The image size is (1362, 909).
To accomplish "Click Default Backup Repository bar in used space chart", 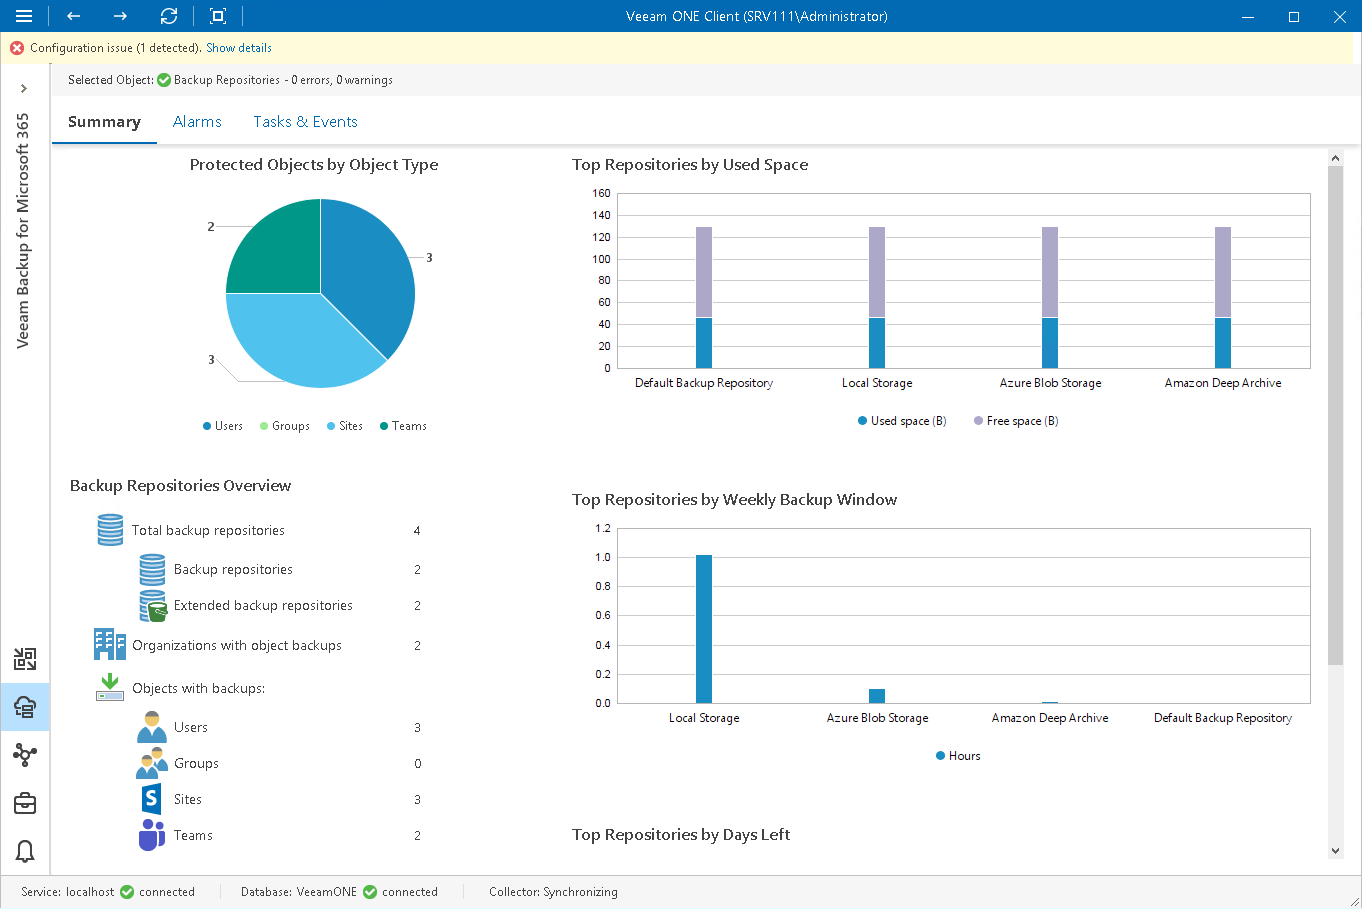I will click(704, 298).
